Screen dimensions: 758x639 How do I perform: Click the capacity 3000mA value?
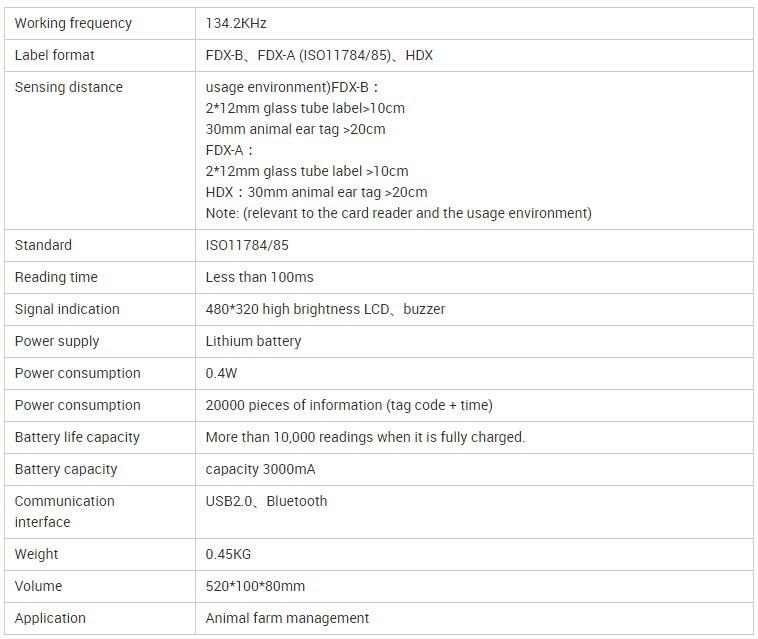pos(261,469)
